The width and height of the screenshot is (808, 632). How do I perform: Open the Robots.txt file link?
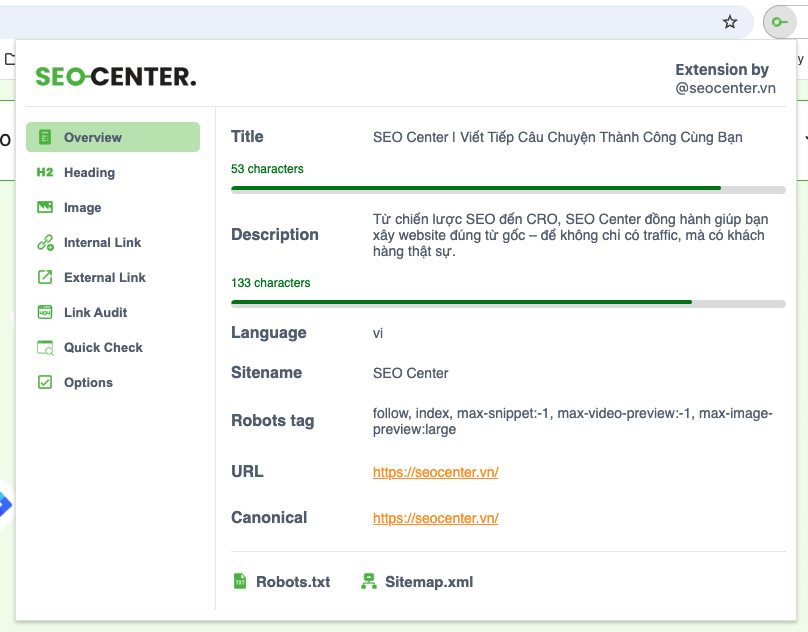tap(292, 581)
